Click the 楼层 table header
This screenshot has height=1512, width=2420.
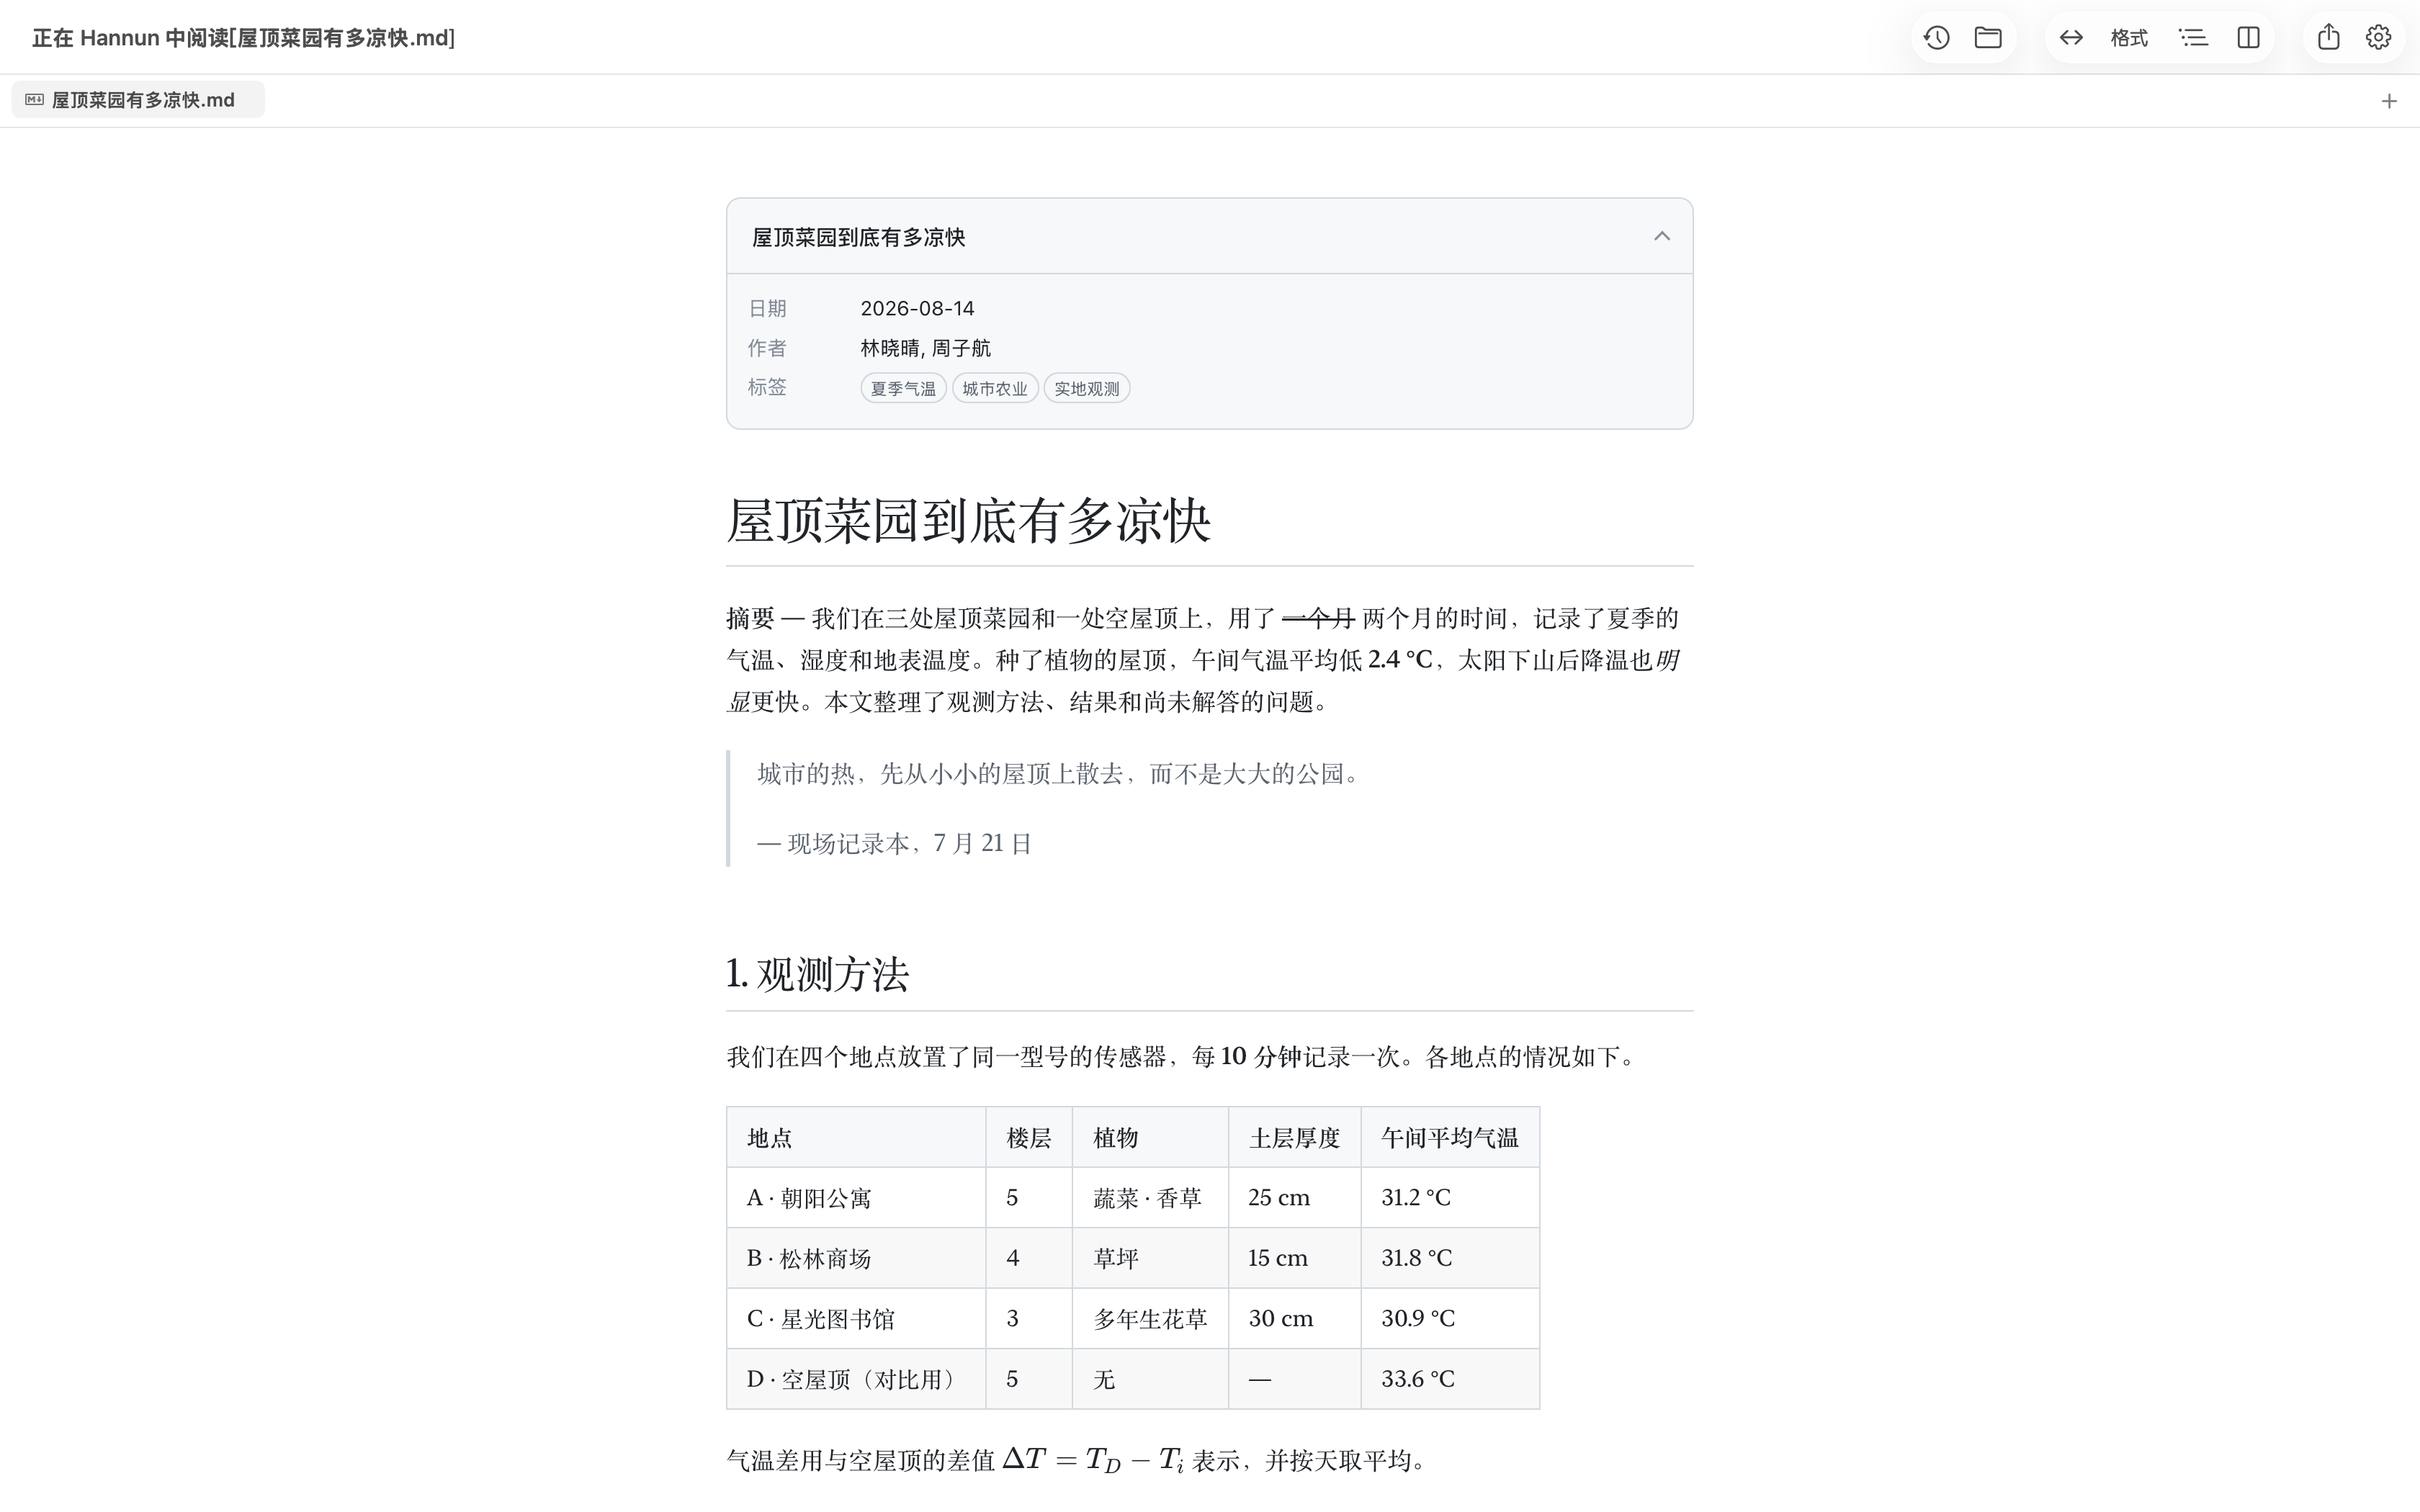point(1028,1138)
